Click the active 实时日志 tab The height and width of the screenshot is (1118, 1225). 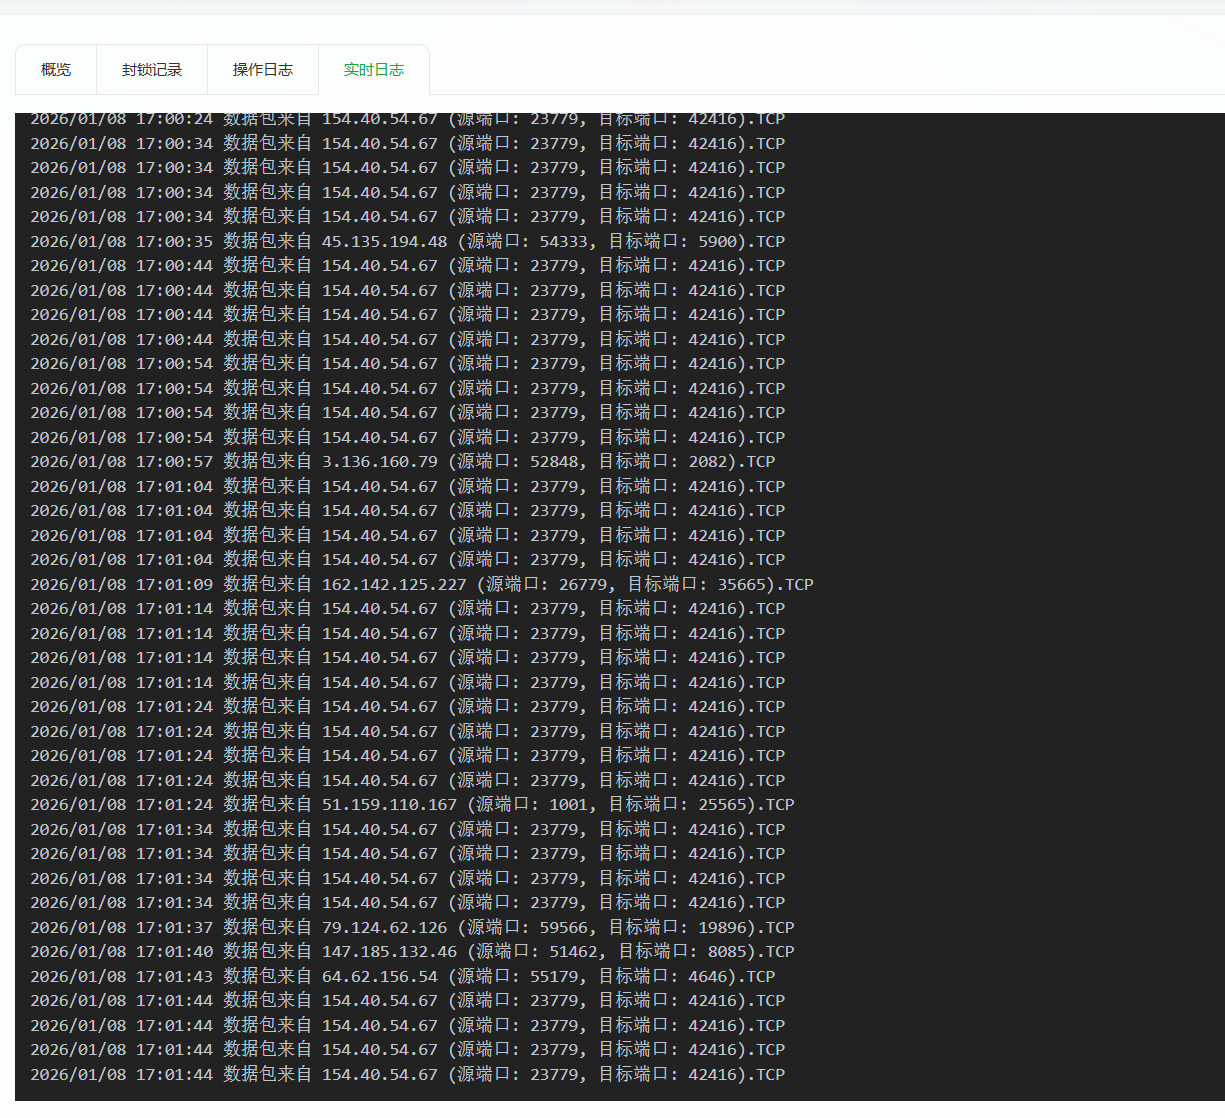coord(373,70)
